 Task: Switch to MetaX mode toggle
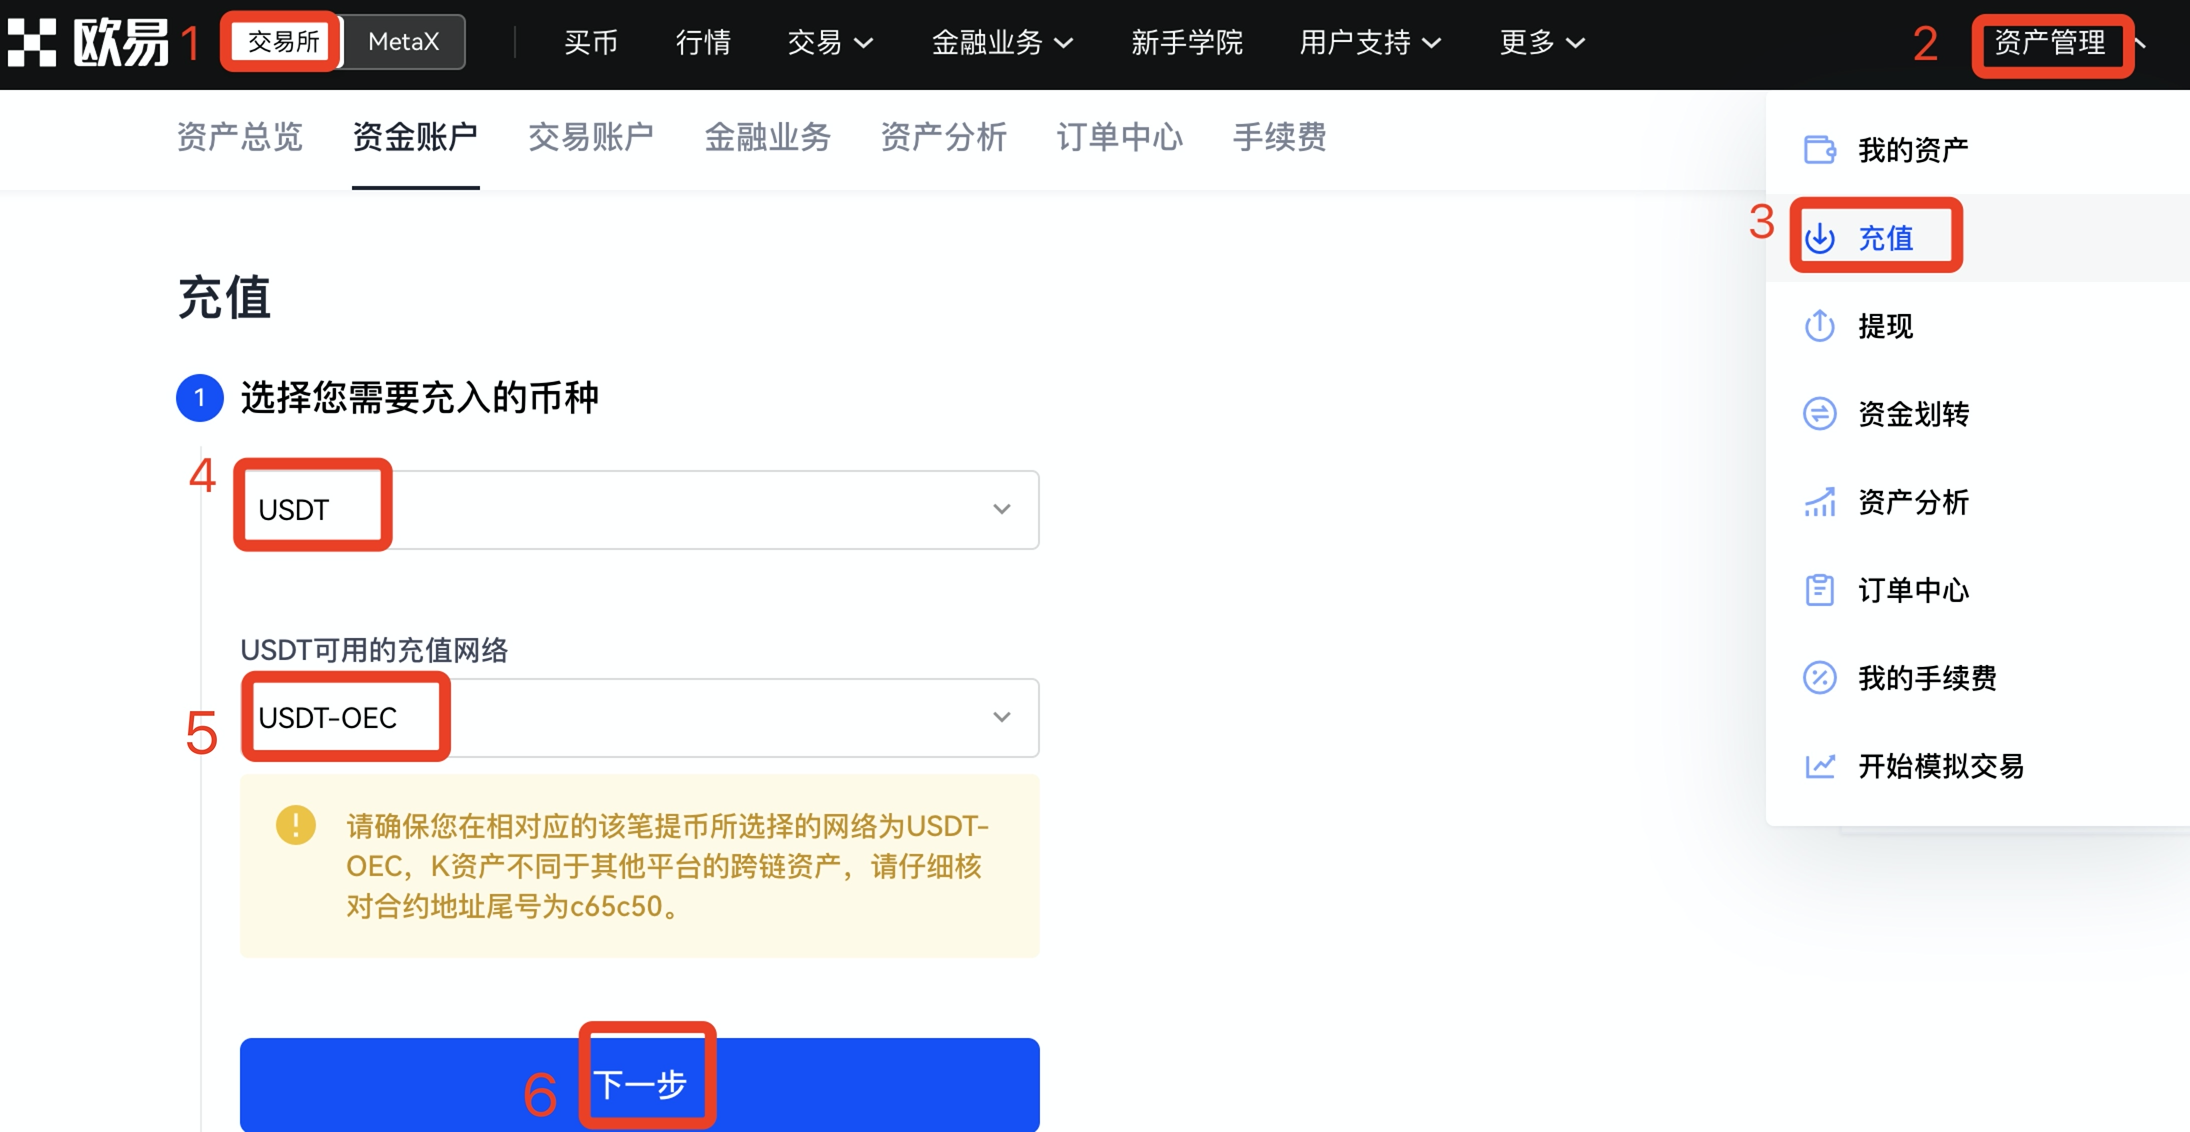[x=404, y=42]
